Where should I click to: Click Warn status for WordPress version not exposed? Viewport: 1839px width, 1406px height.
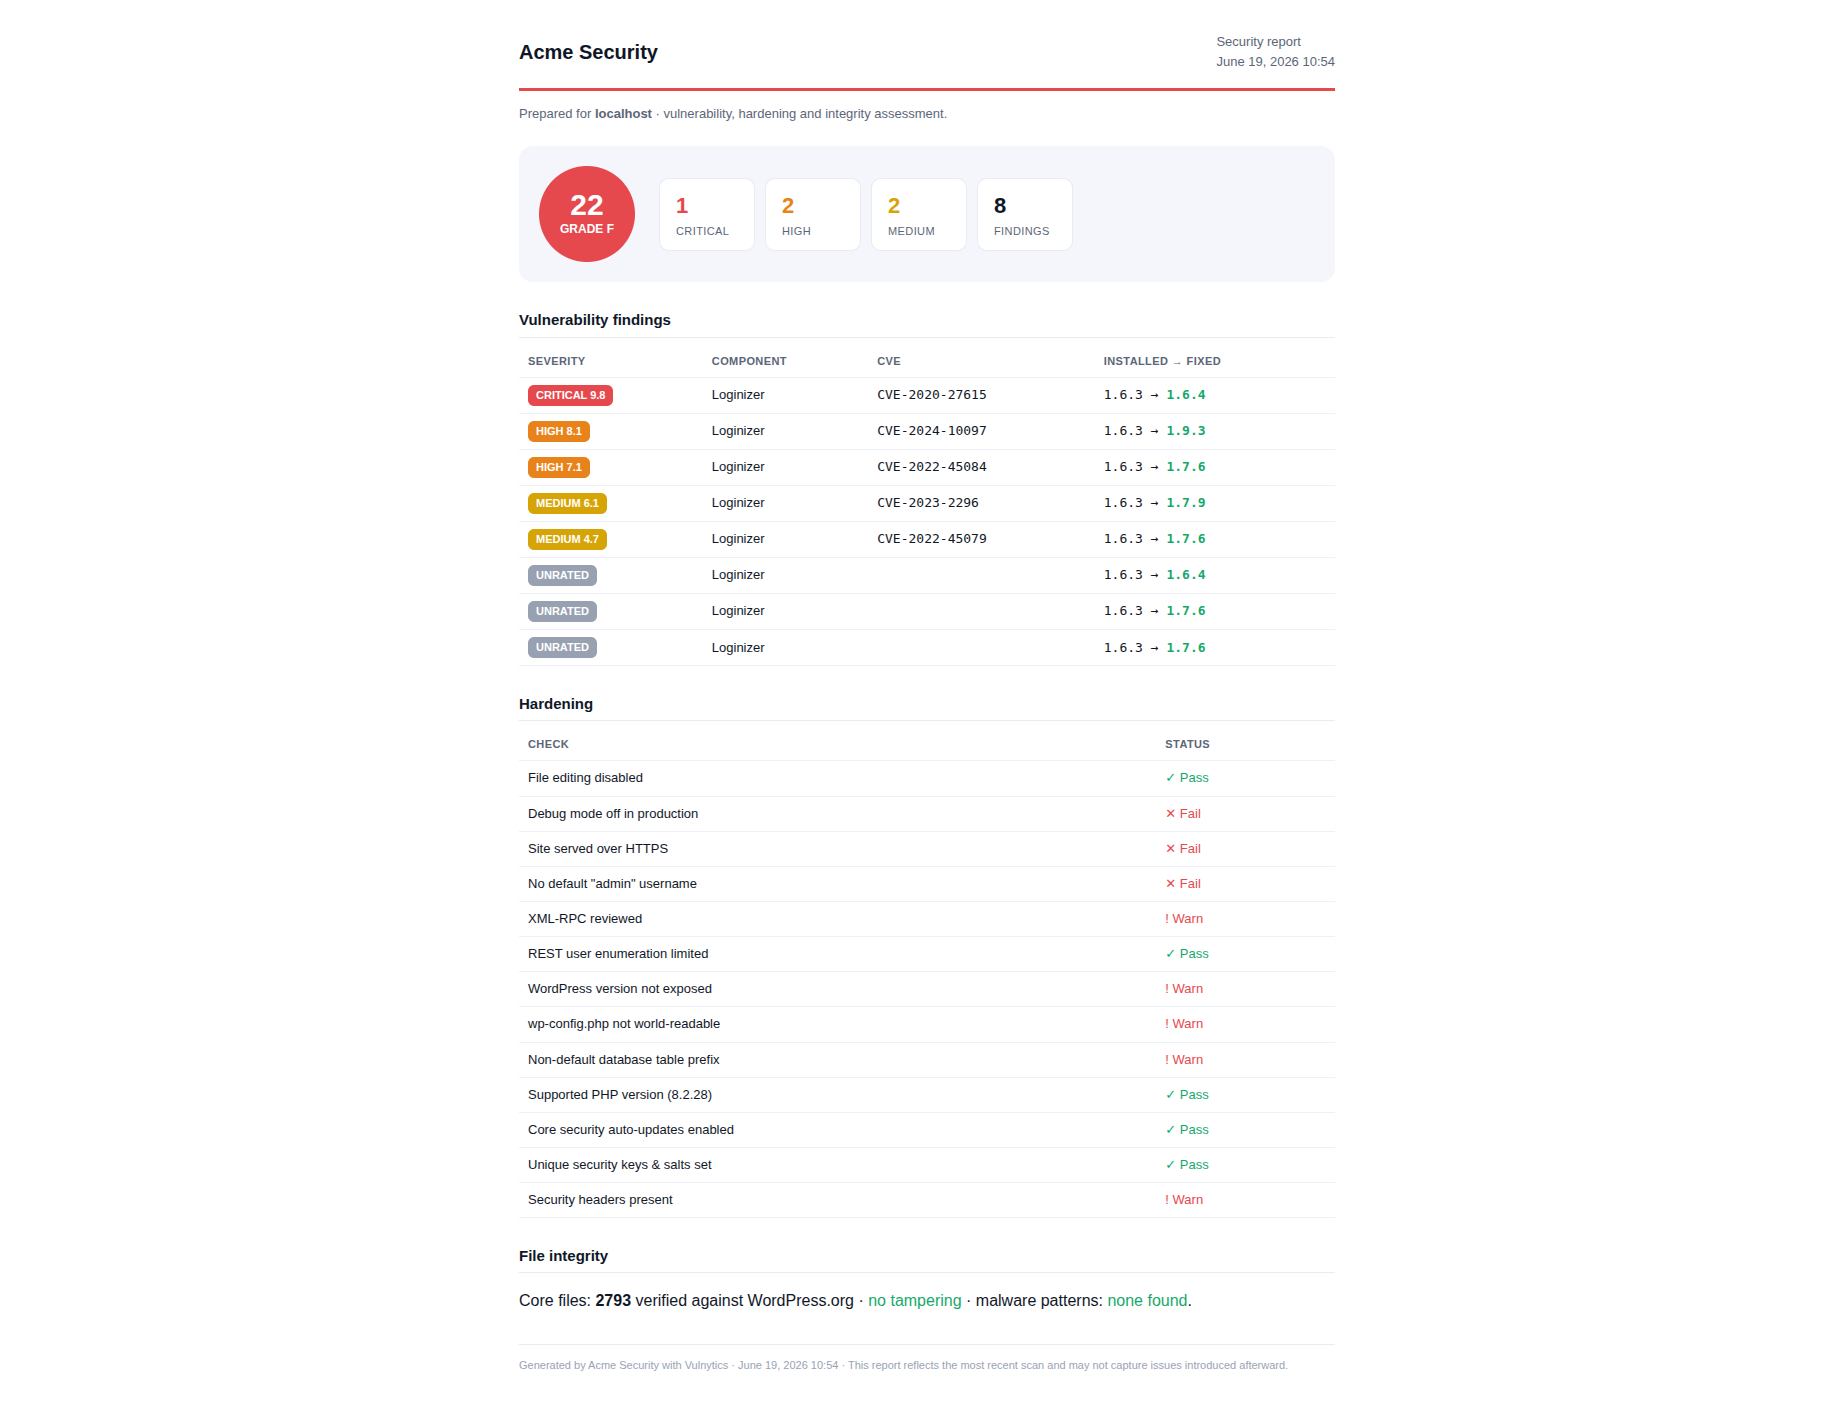[x=1184, y=989]
